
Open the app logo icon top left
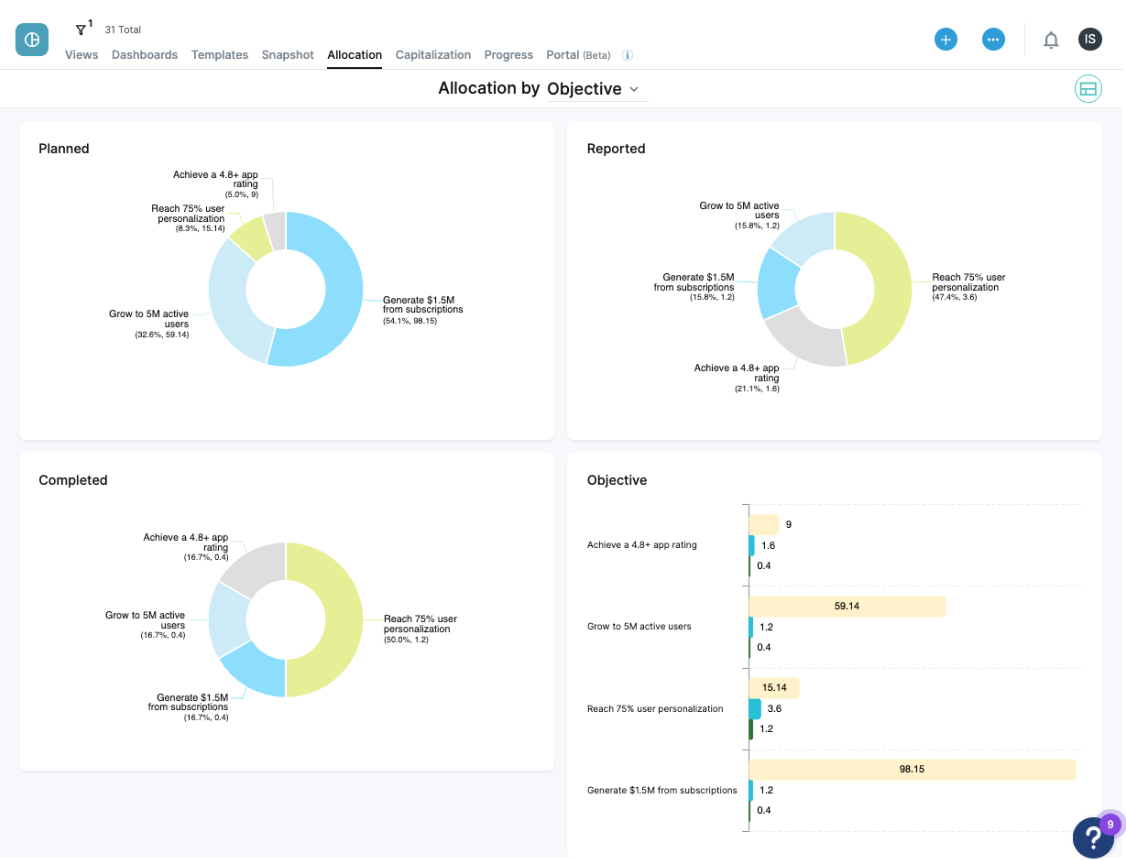click(31, 39)
